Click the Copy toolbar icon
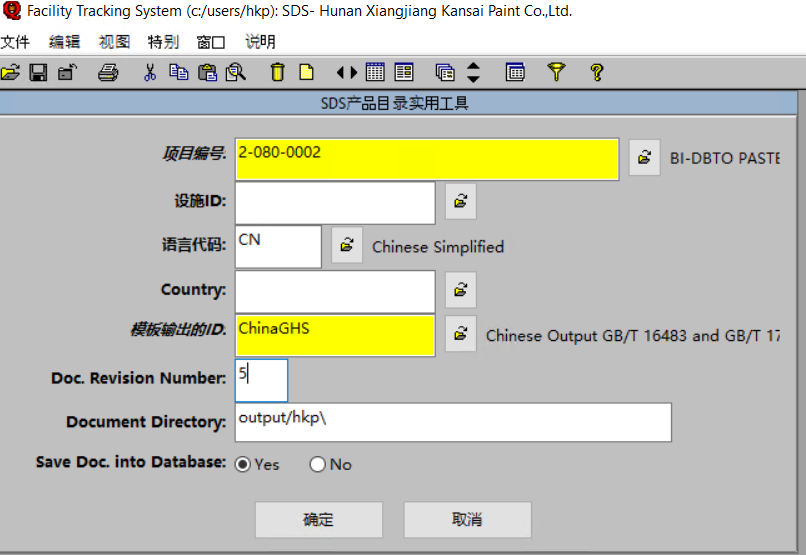The width and height of the screenshot is (806, 555). tap(179, 72)
